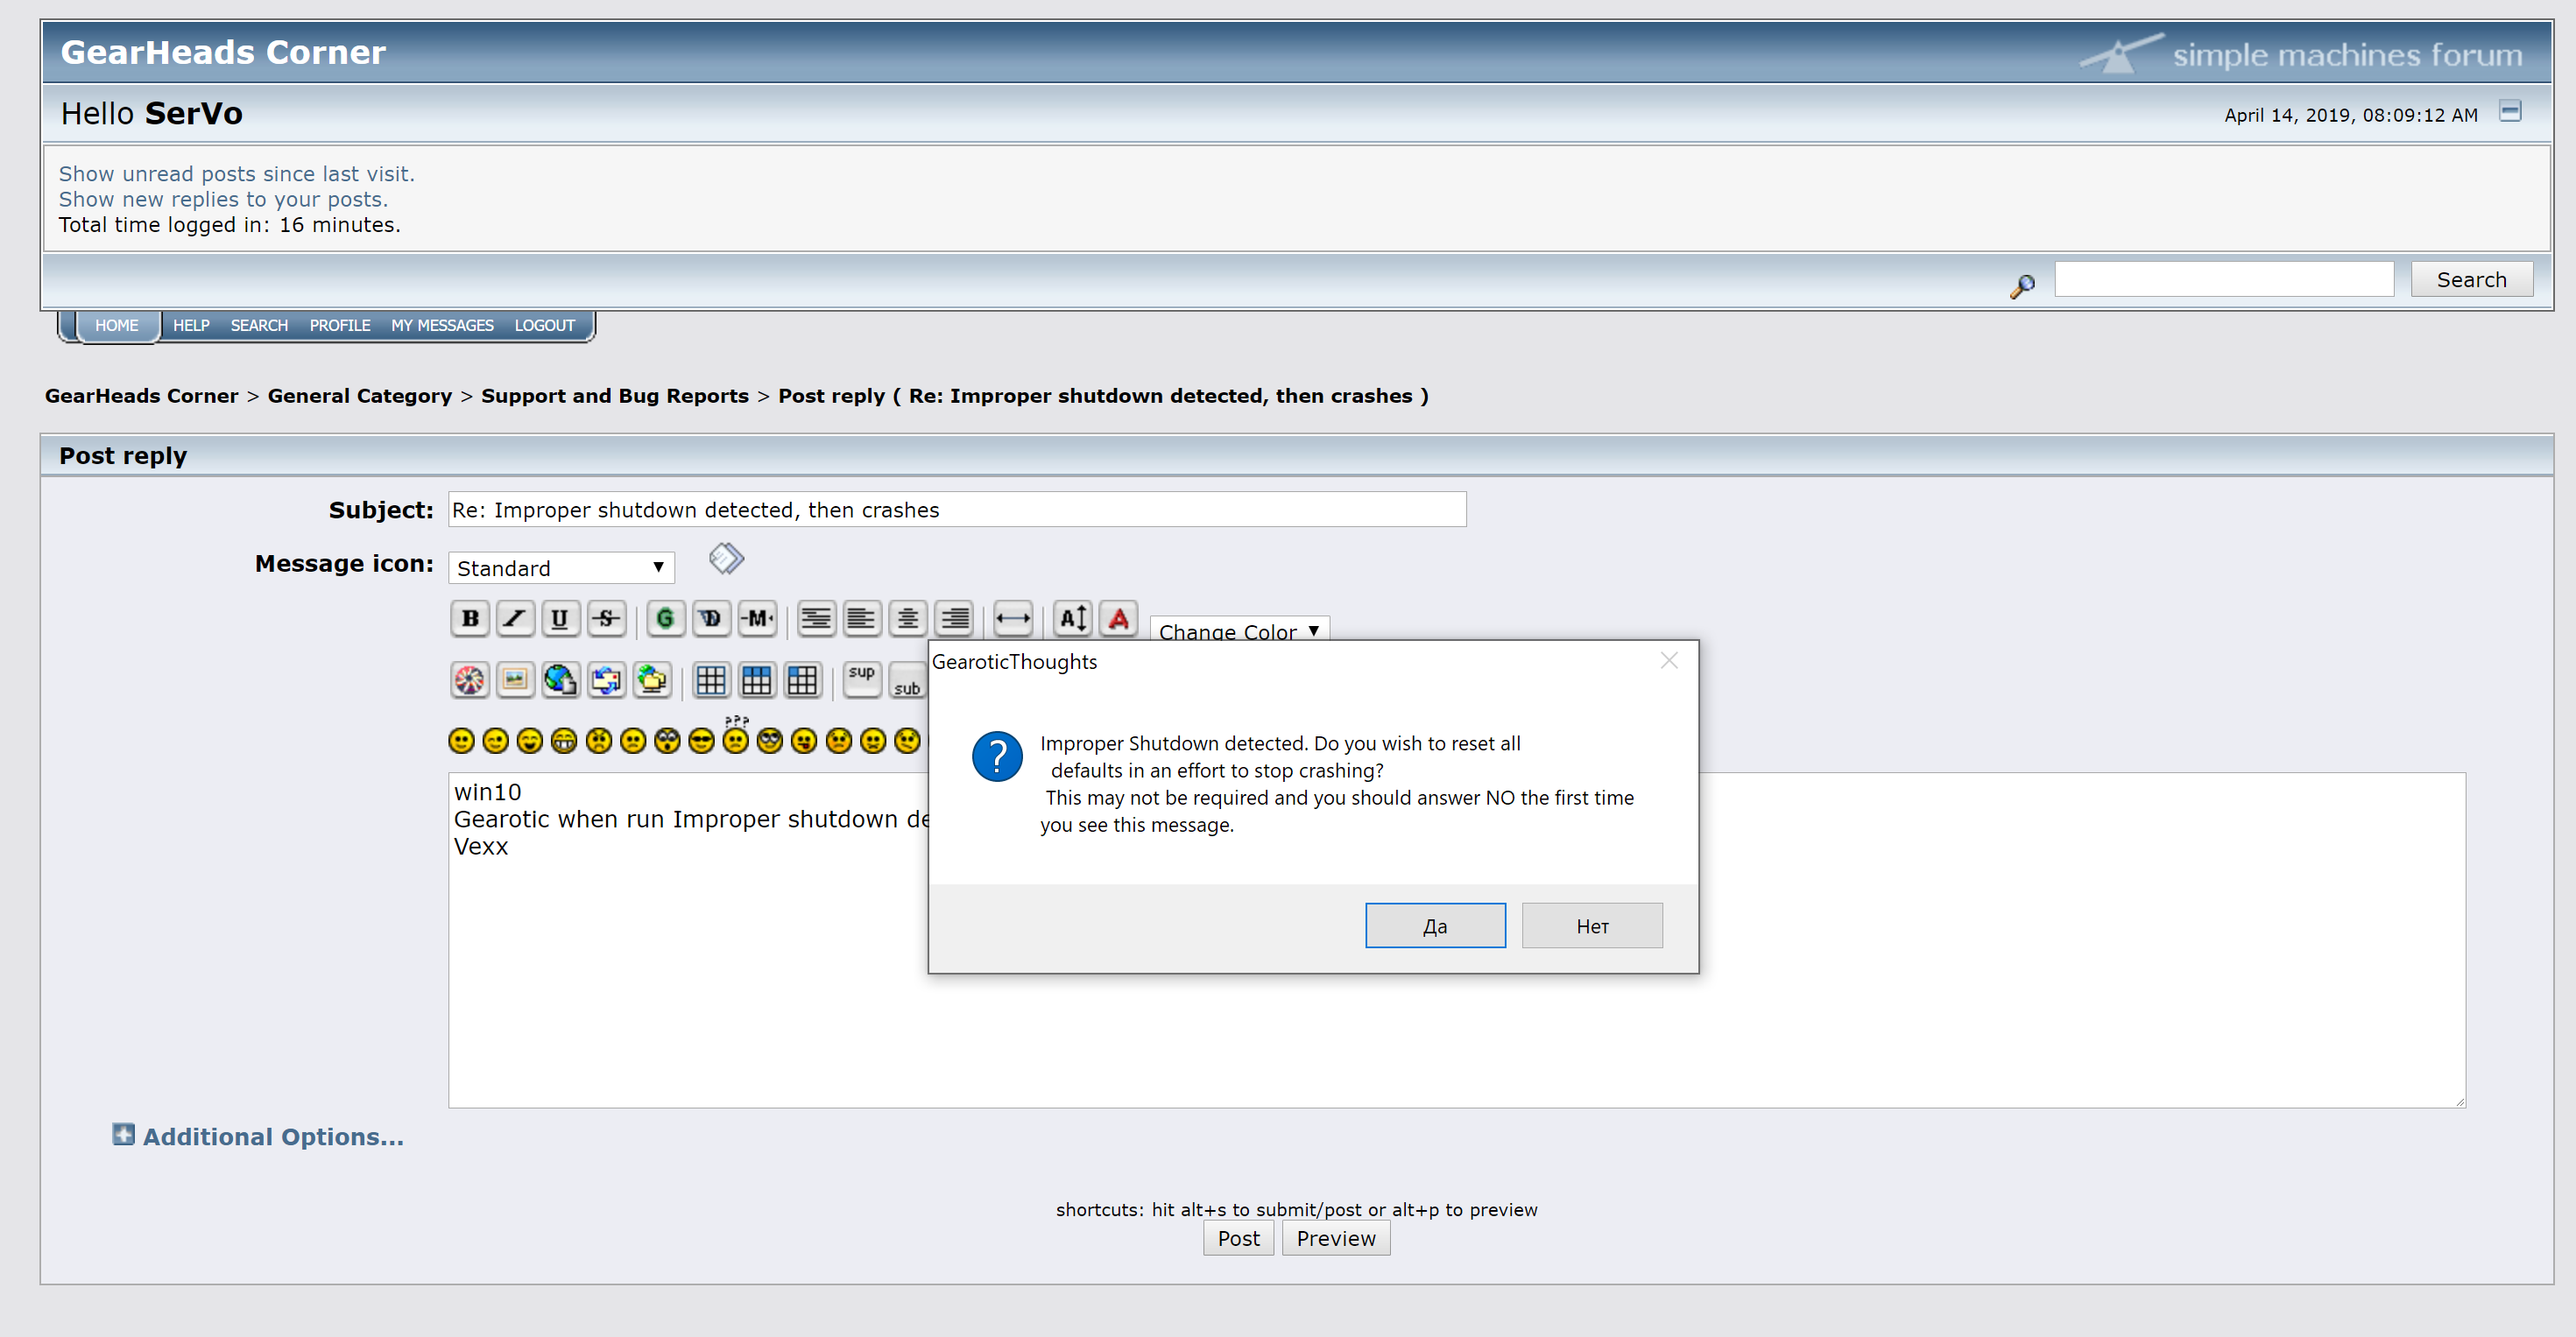Center-align the message text

click(908, 619)
